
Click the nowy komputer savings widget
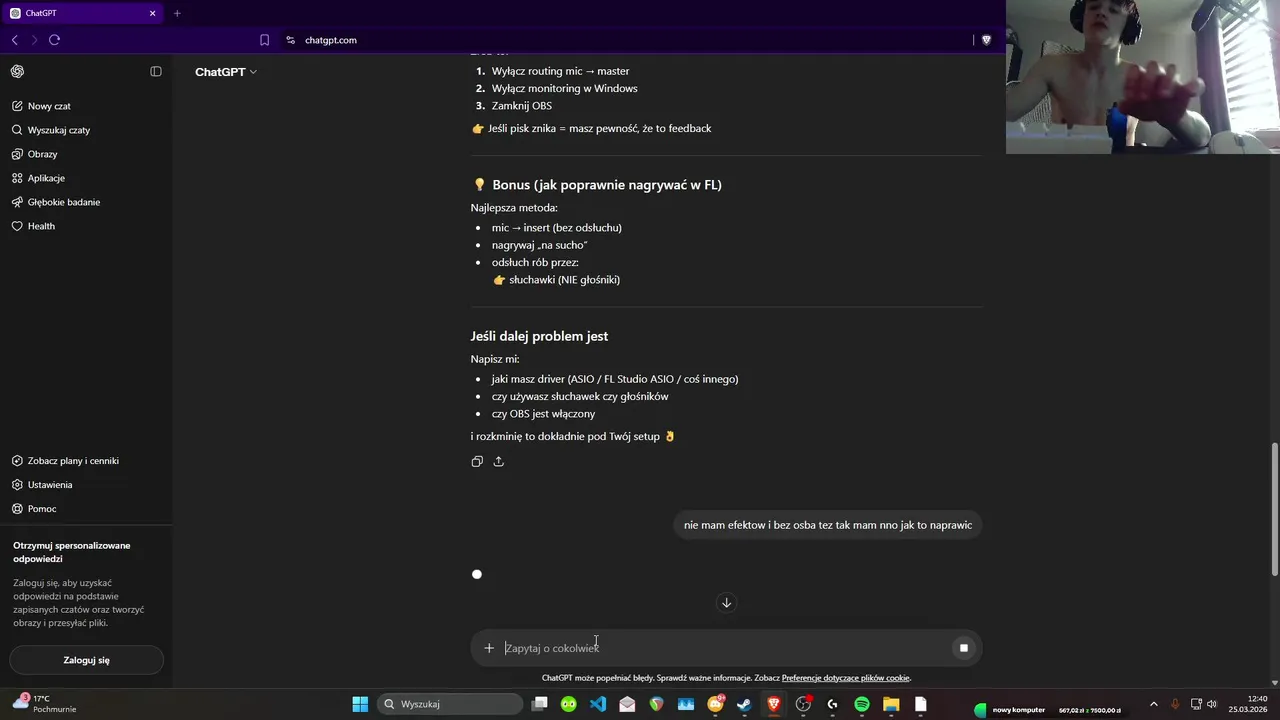1048,710
